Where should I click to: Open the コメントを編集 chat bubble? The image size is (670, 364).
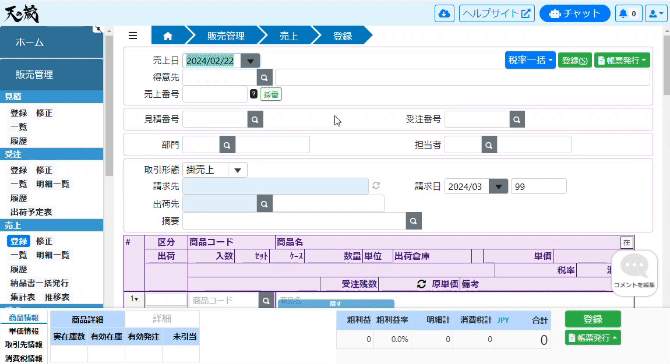[x=635, y=273]
